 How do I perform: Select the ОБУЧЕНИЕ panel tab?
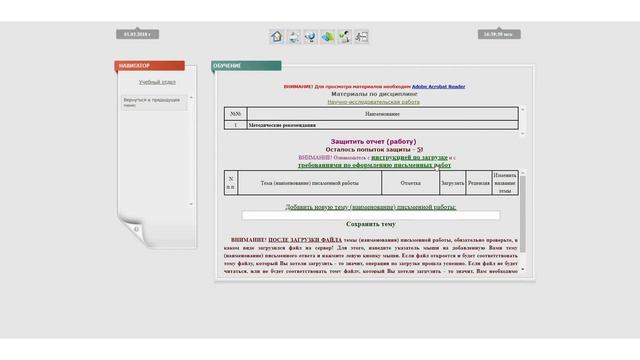click(246, 66)
